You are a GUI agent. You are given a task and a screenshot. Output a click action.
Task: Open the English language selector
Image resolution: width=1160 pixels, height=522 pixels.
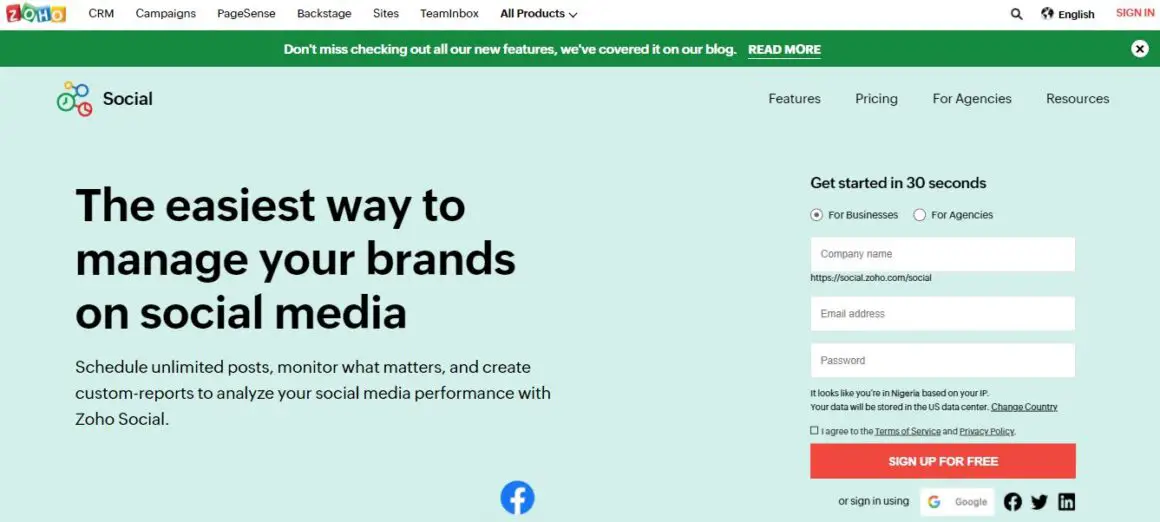tap(1068, 14)
